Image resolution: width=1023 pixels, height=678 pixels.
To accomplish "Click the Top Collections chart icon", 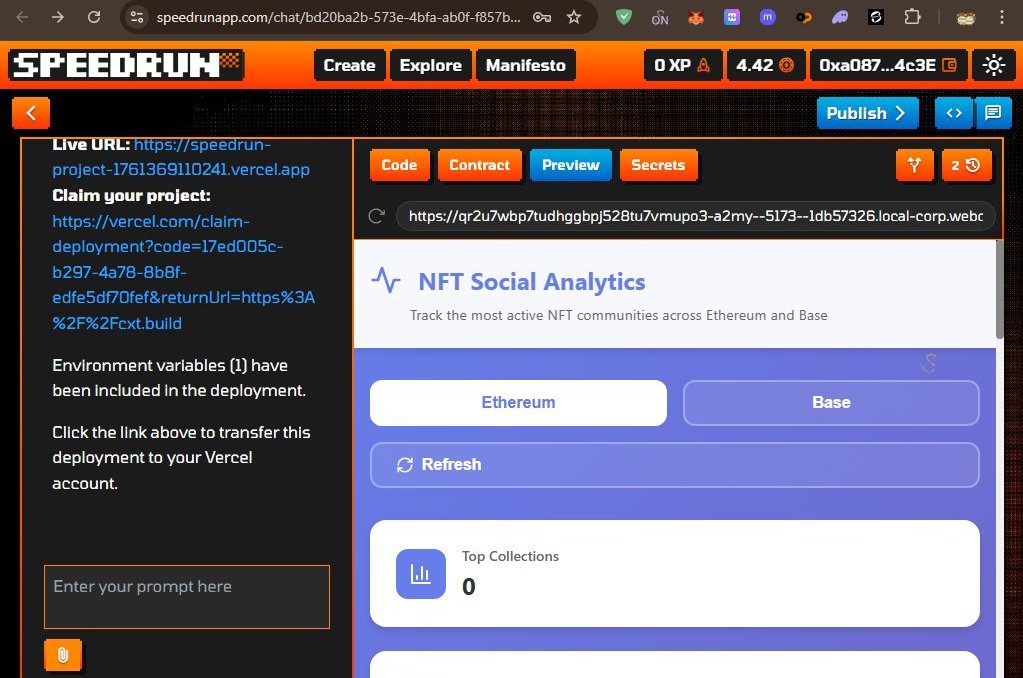I will 421,574.
